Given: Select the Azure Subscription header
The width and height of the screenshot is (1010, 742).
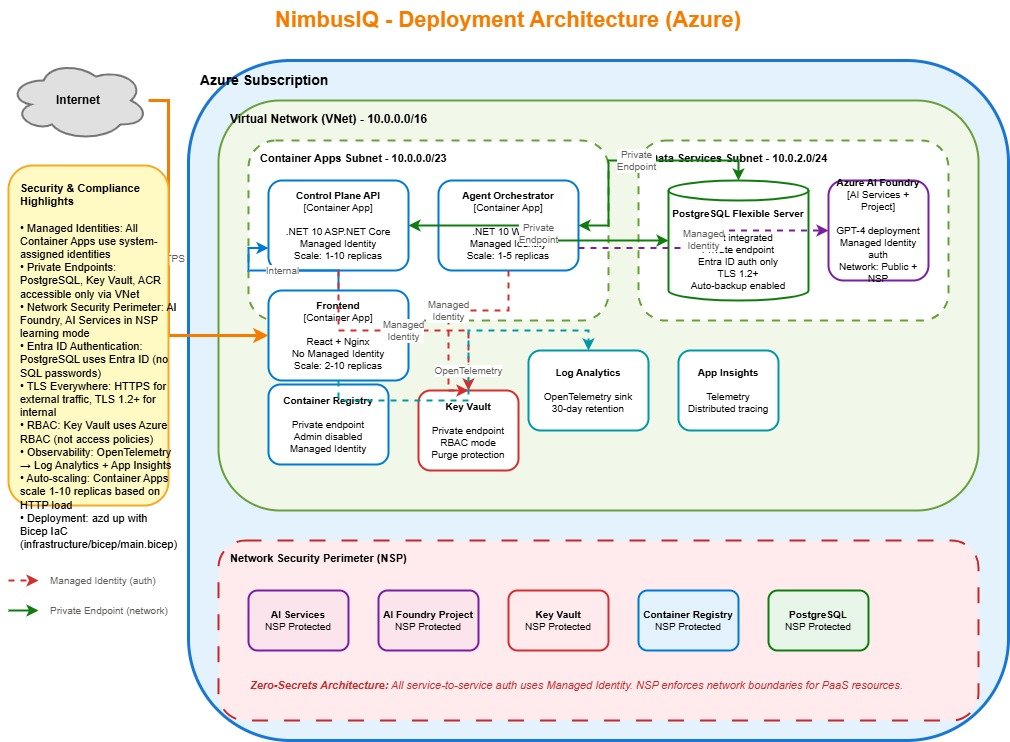Looking at the screenshot, I should 263,80.
